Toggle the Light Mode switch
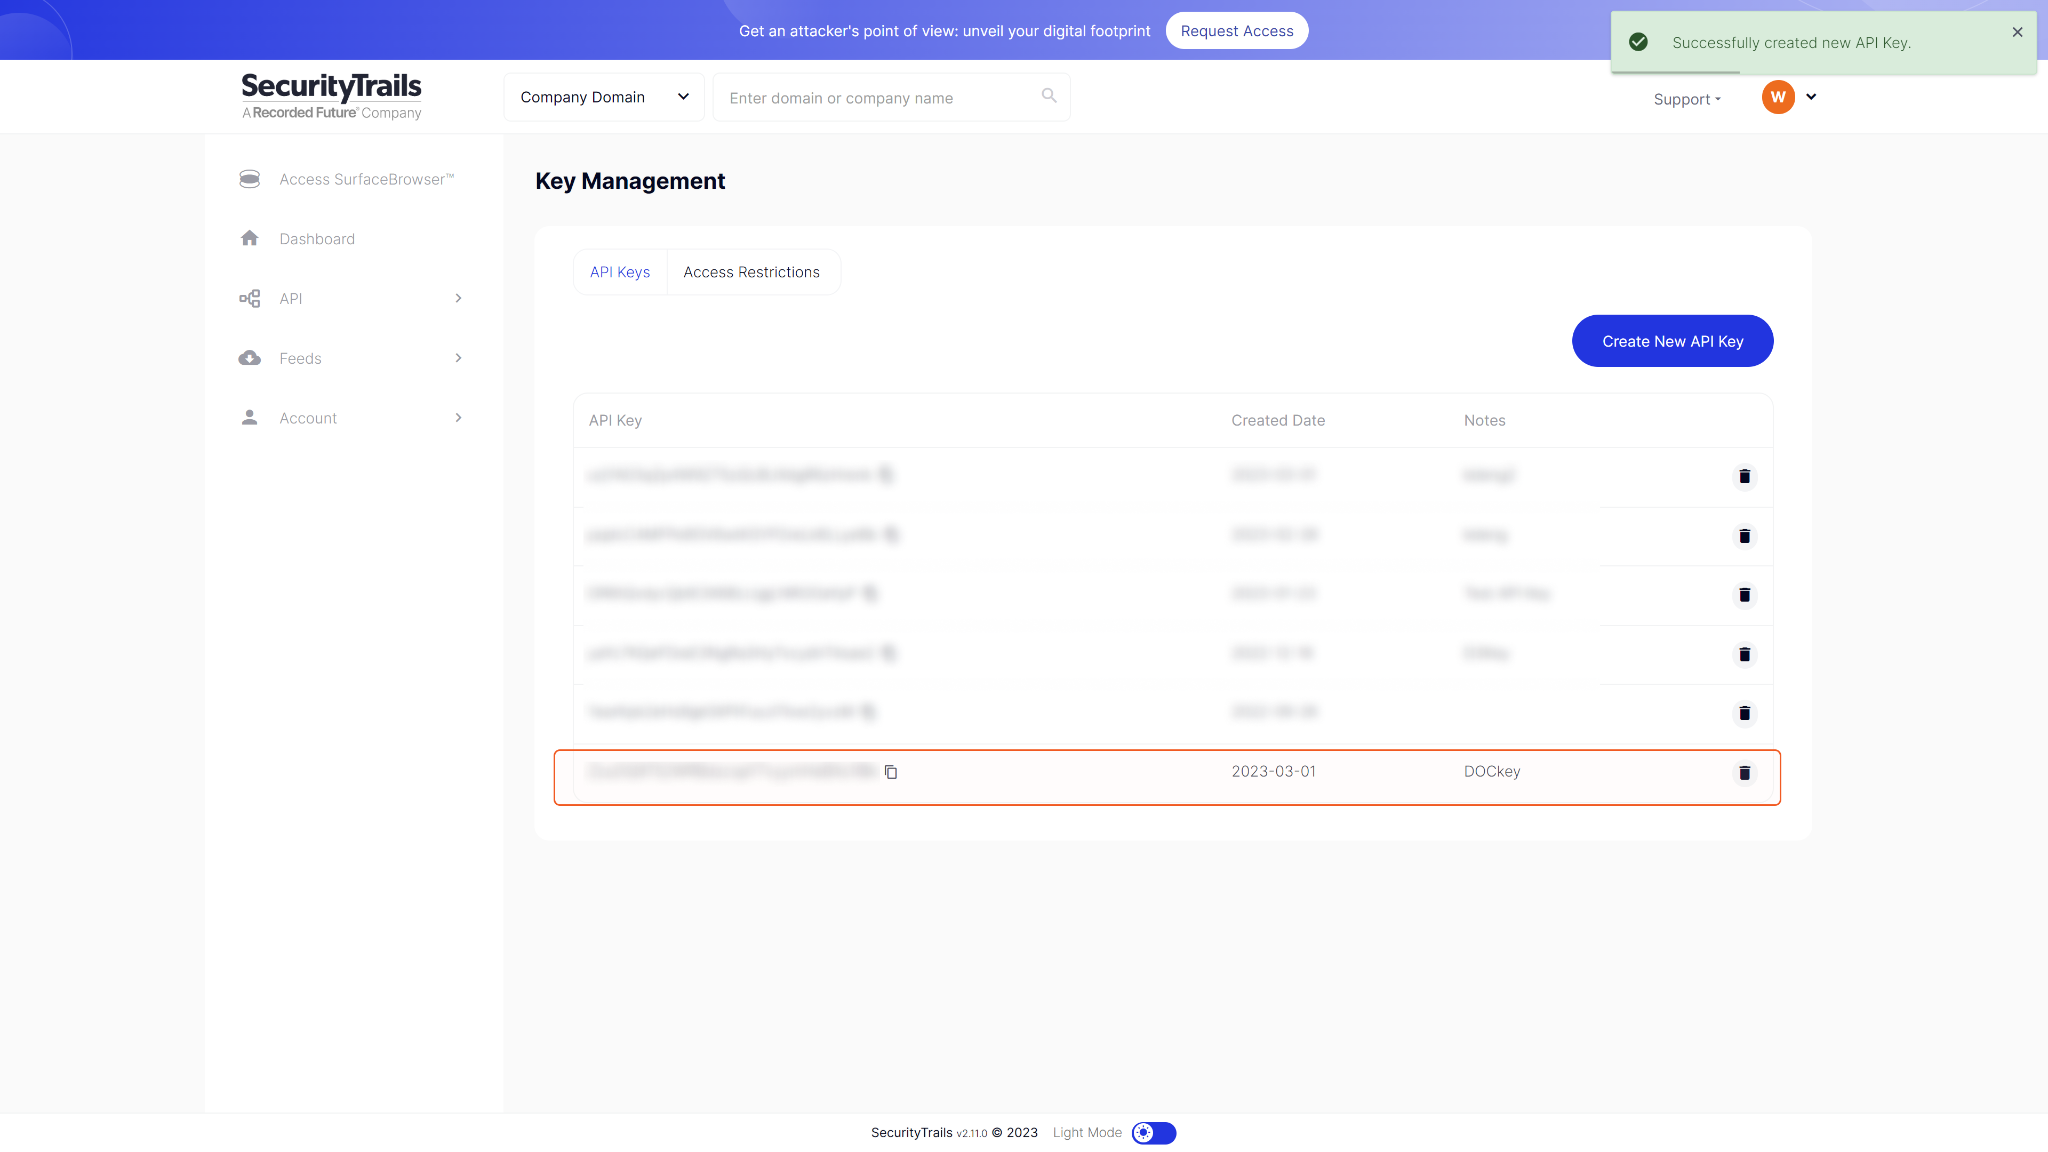The width and height of the screenshot is (2048, 1152). 1154,1133
